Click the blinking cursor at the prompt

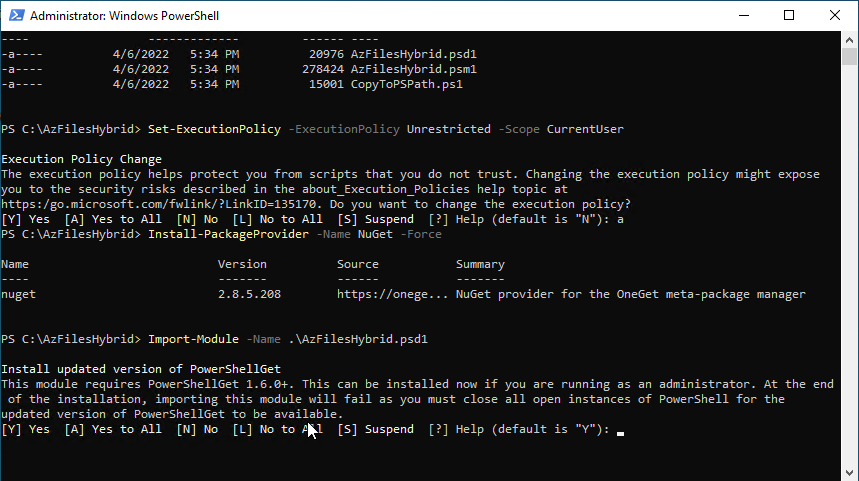[621, 431]
